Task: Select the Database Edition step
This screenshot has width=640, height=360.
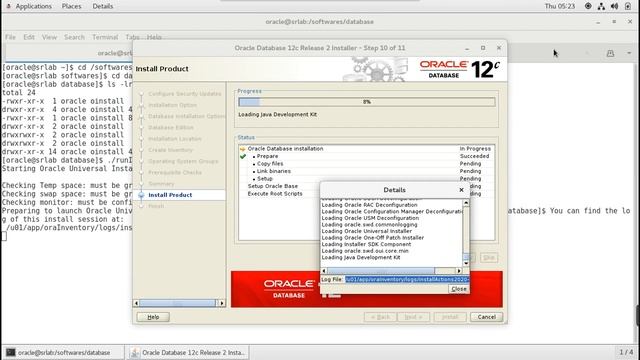Action: point(171,127)
